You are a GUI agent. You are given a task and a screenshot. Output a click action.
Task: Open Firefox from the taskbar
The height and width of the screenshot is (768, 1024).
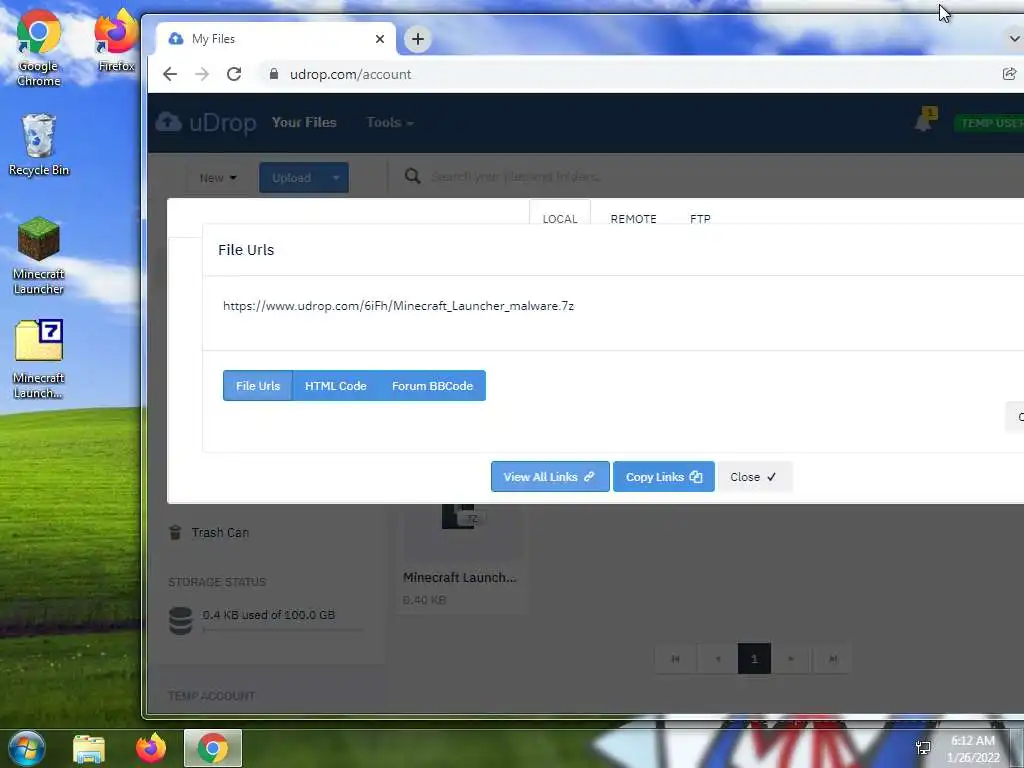[x=151, y=748]
